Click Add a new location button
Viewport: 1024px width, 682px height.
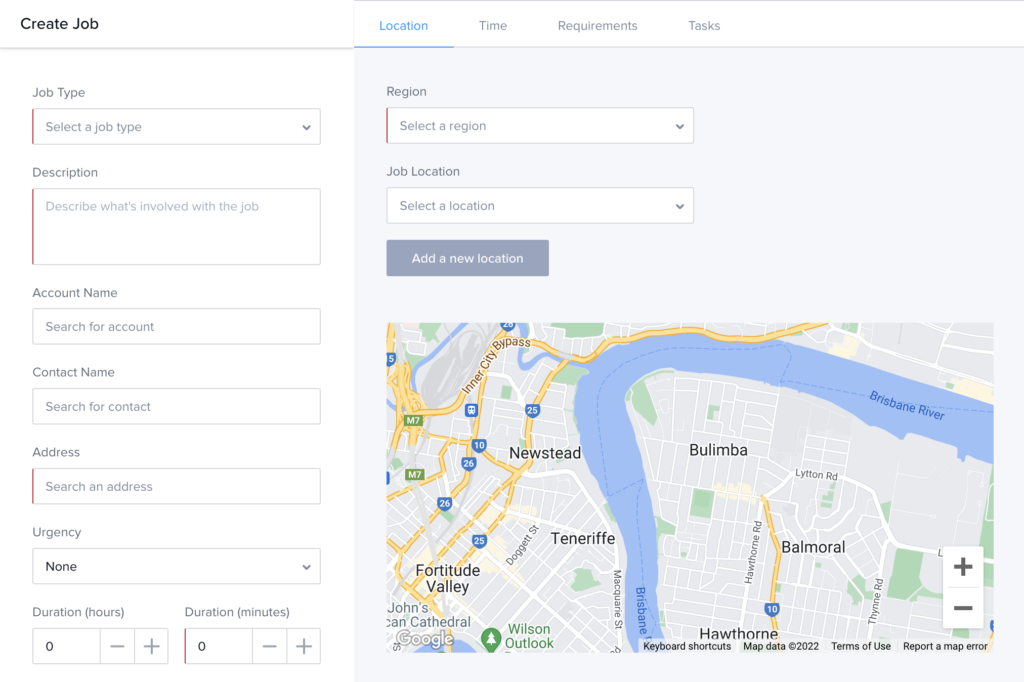click(x=467, y=258)
